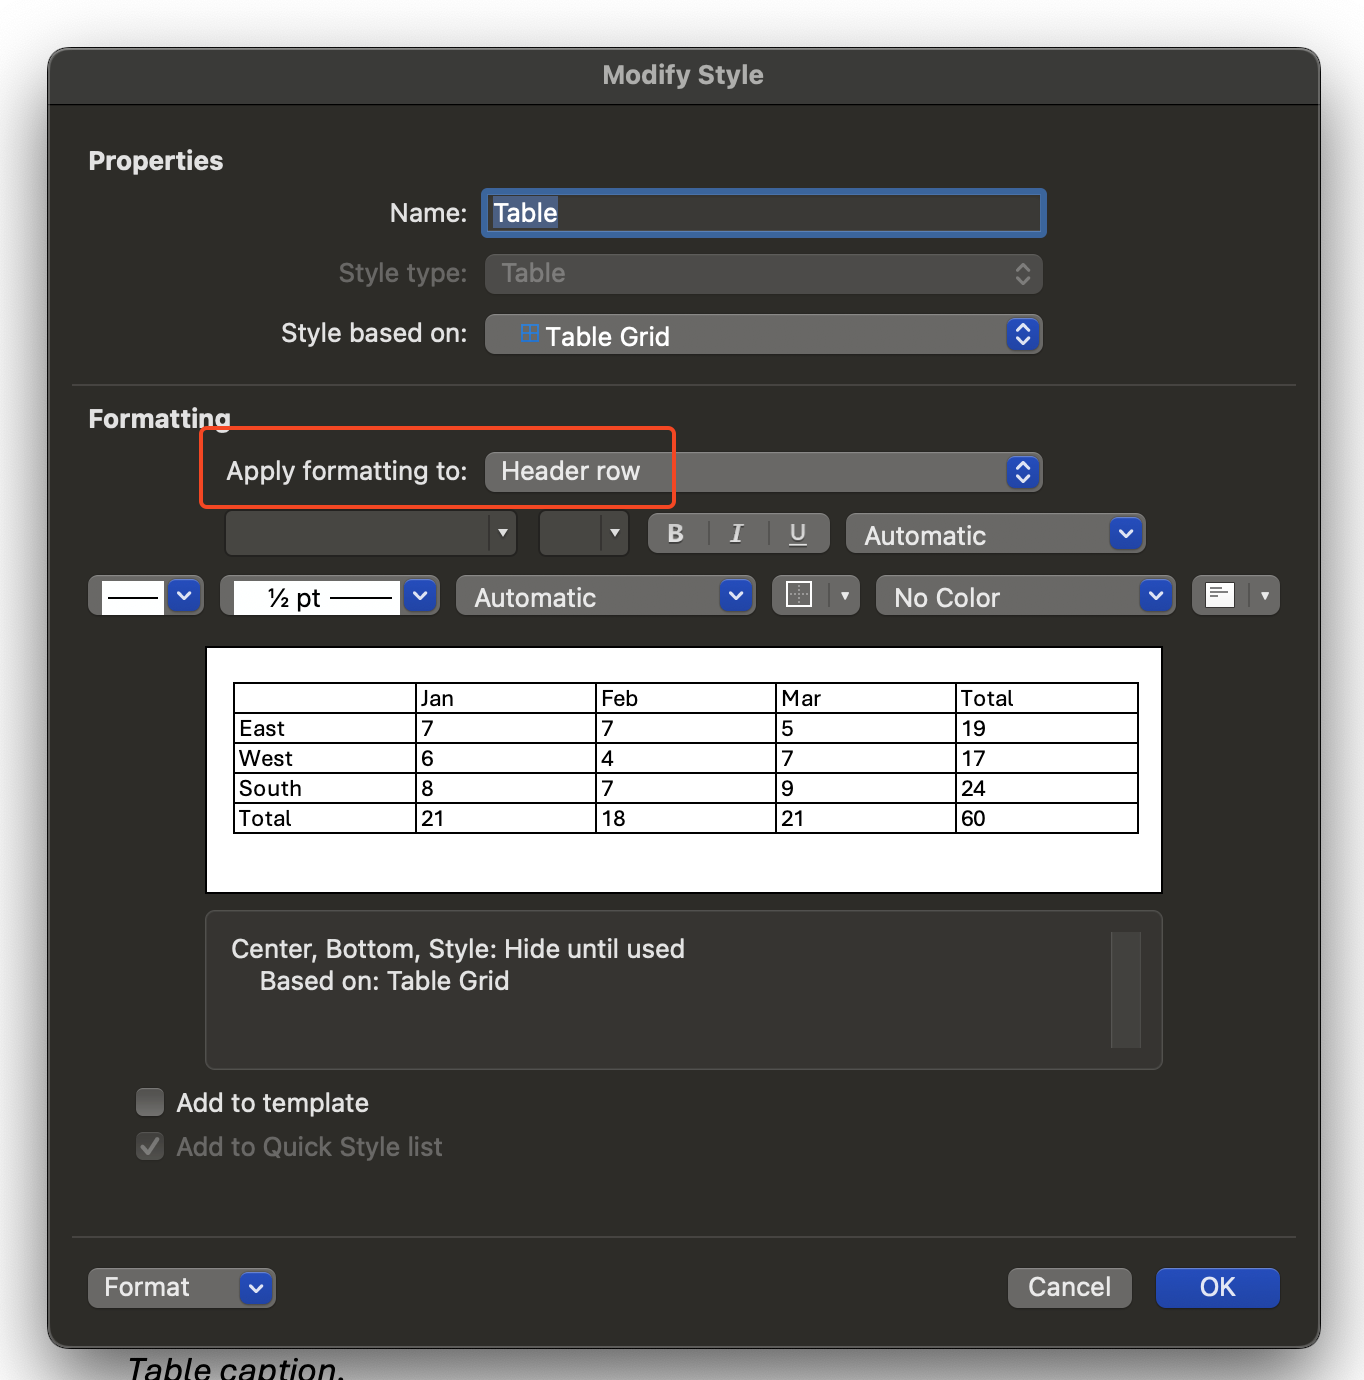This screenshot has width=1364, height=1380.
Task: Open the border line style picker
Action: click(146, 596)
